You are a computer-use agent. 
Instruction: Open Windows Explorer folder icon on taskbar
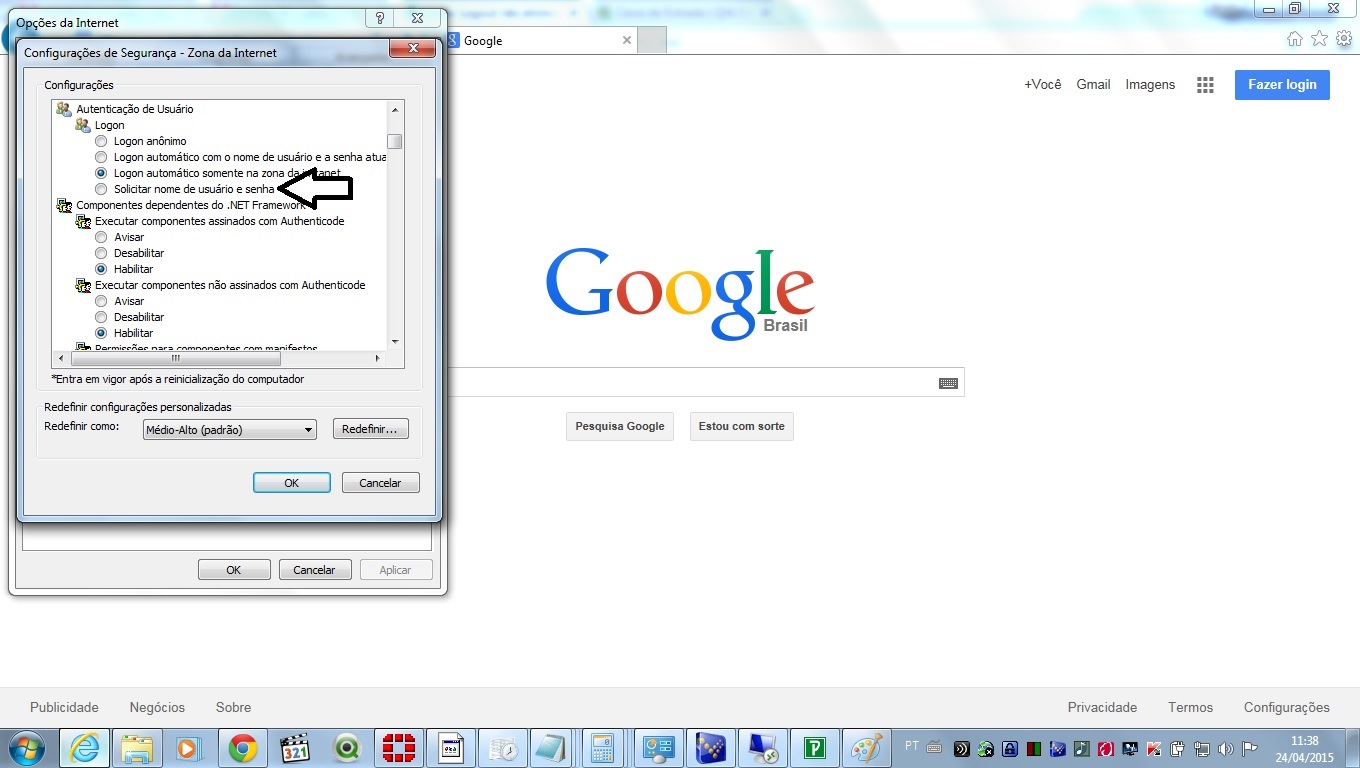[136, 748]
